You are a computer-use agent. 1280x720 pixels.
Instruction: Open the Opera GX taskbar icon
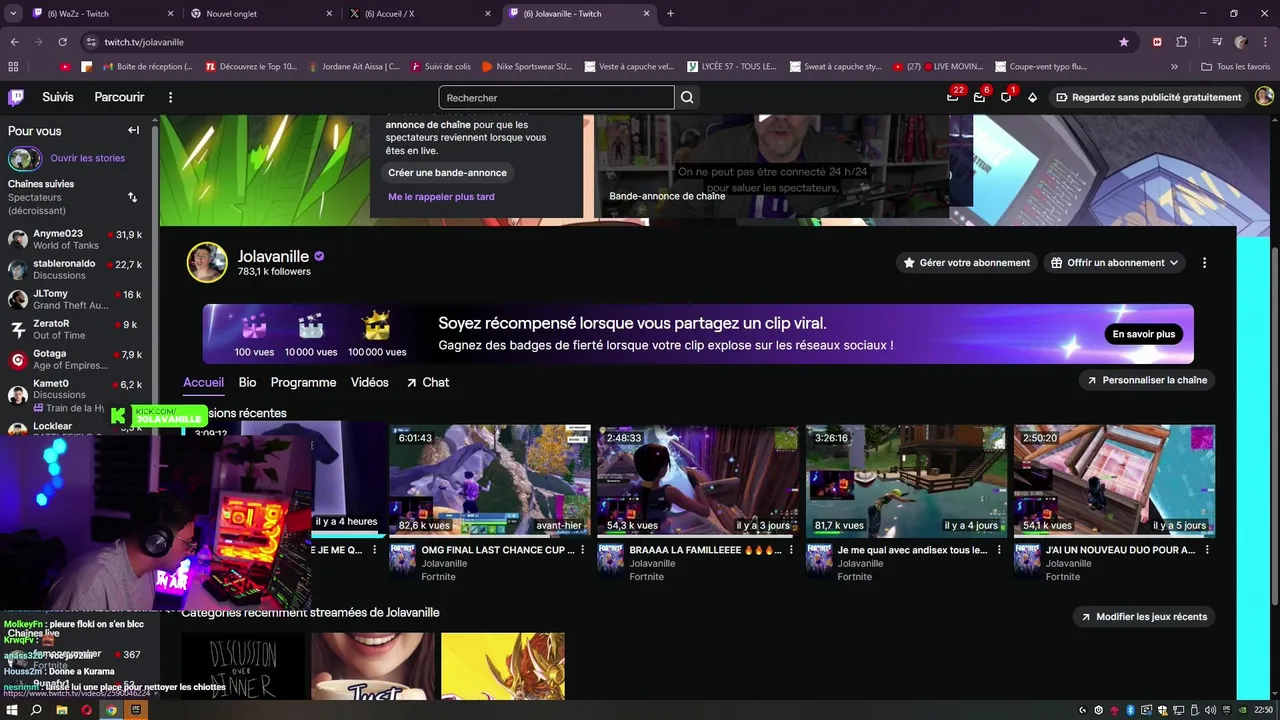[86, 710]
